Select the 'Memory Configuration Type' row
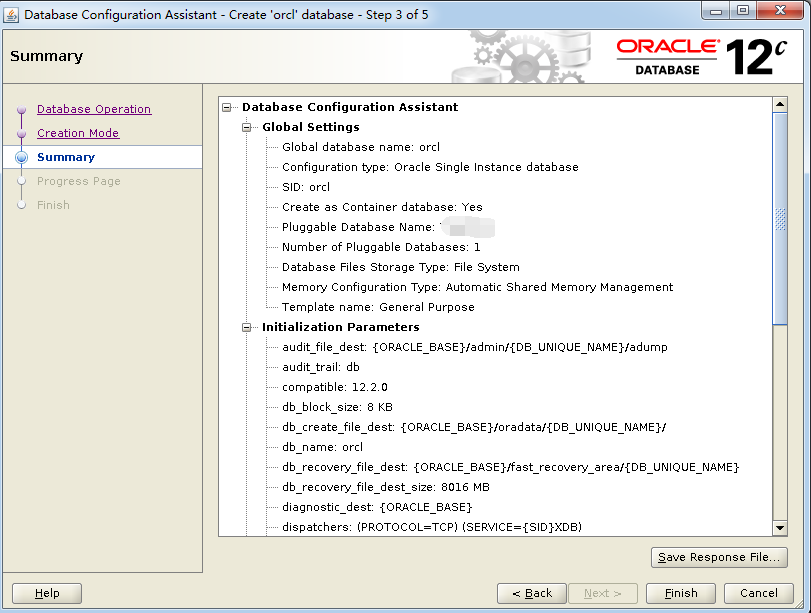 477,287
